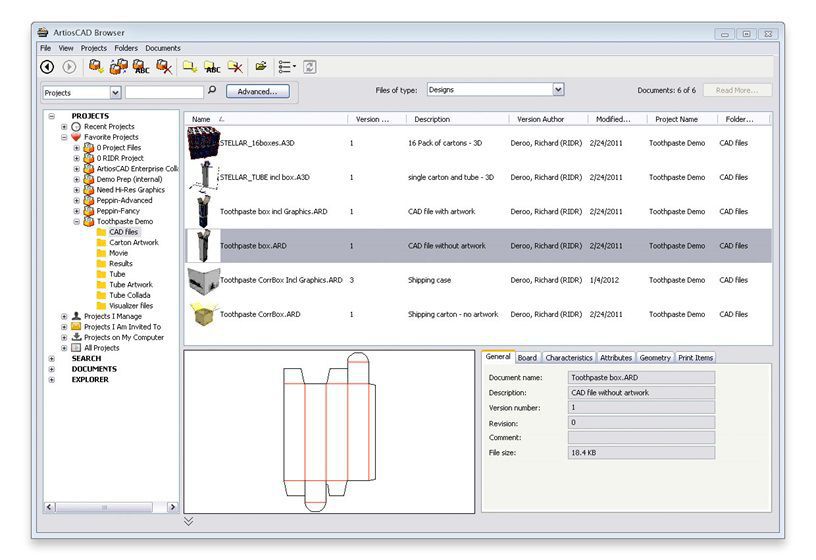Click the Toothpaste CorrBox.ARD thumbnail
The height and width of the screenshot is (560, 816).
pyautogui.click(x=203, y=314)
